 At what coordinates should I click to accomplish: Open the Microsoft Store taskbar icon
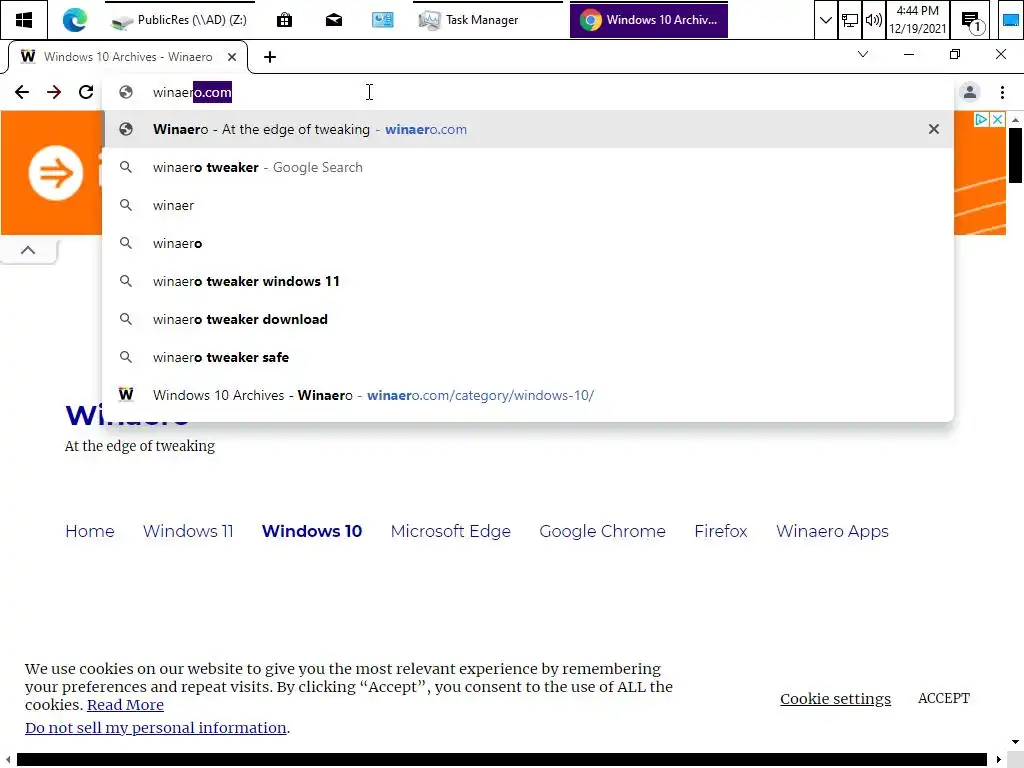click(x=284, y=20)
